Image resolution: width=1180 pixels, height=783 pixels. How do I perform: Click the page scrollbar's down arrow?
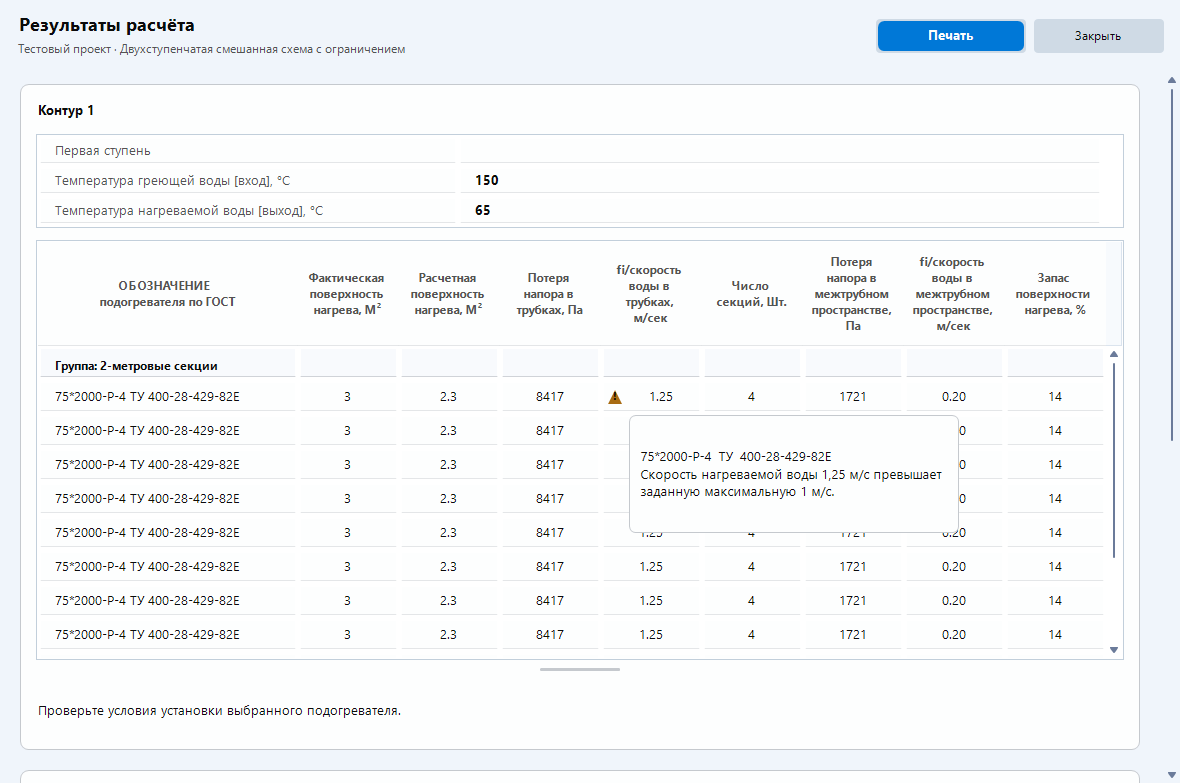(1172, 775)
